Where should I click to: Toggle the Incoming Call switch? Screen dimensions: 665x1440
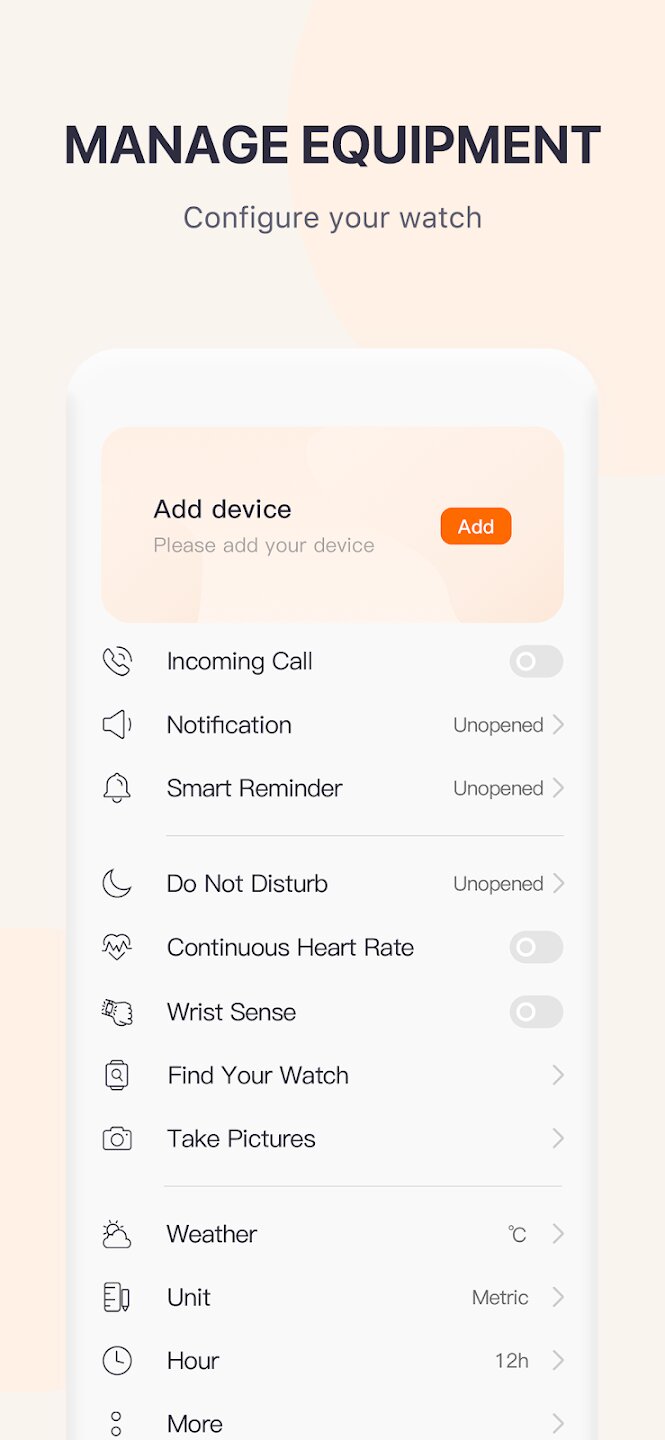(x=536, y=662)
